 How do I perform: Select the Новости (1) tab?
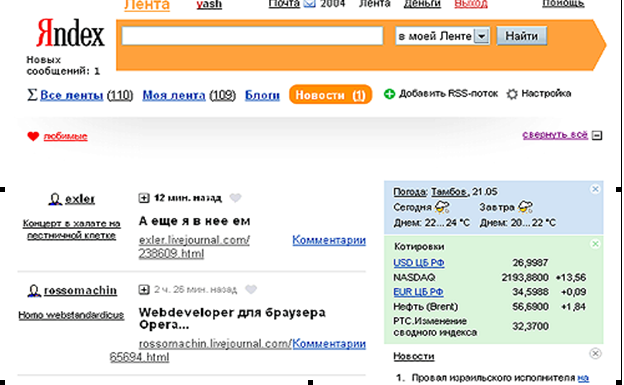pyautogui.click(x=330, y=95)
